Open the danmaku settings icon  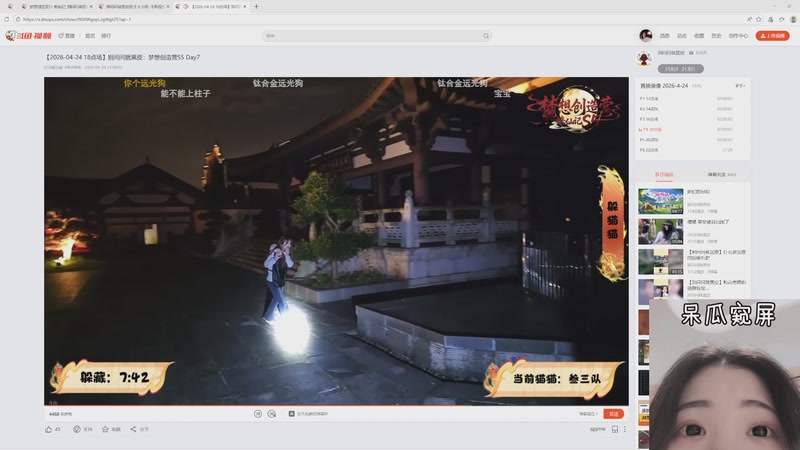tap(272, 414)
